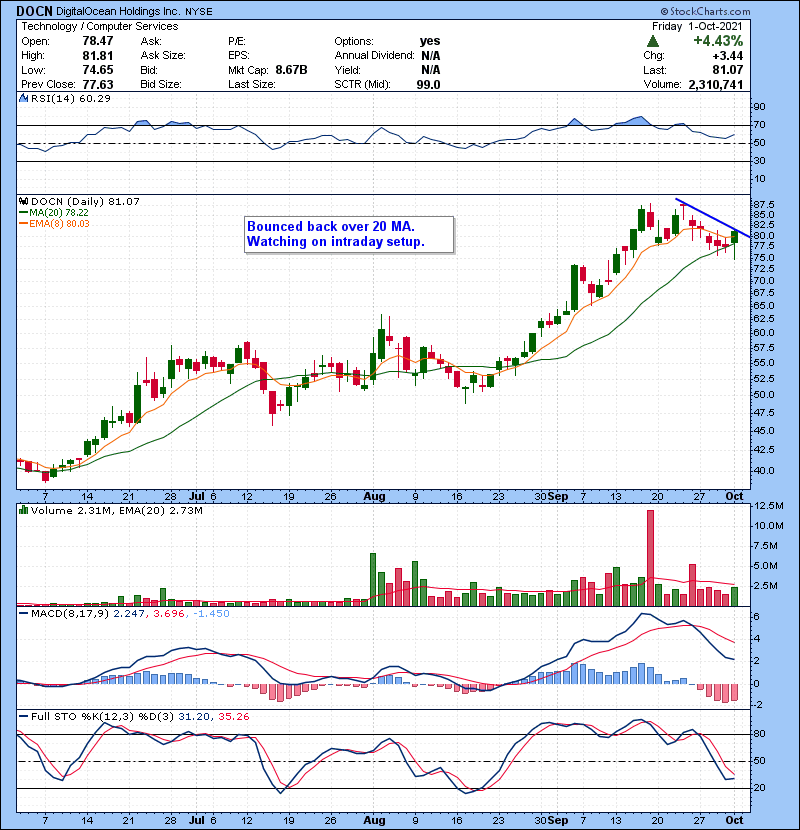Click the 40.0 price axis label
Image resolution: width=800 pixels, height=830 pixels.
[763, 470]
